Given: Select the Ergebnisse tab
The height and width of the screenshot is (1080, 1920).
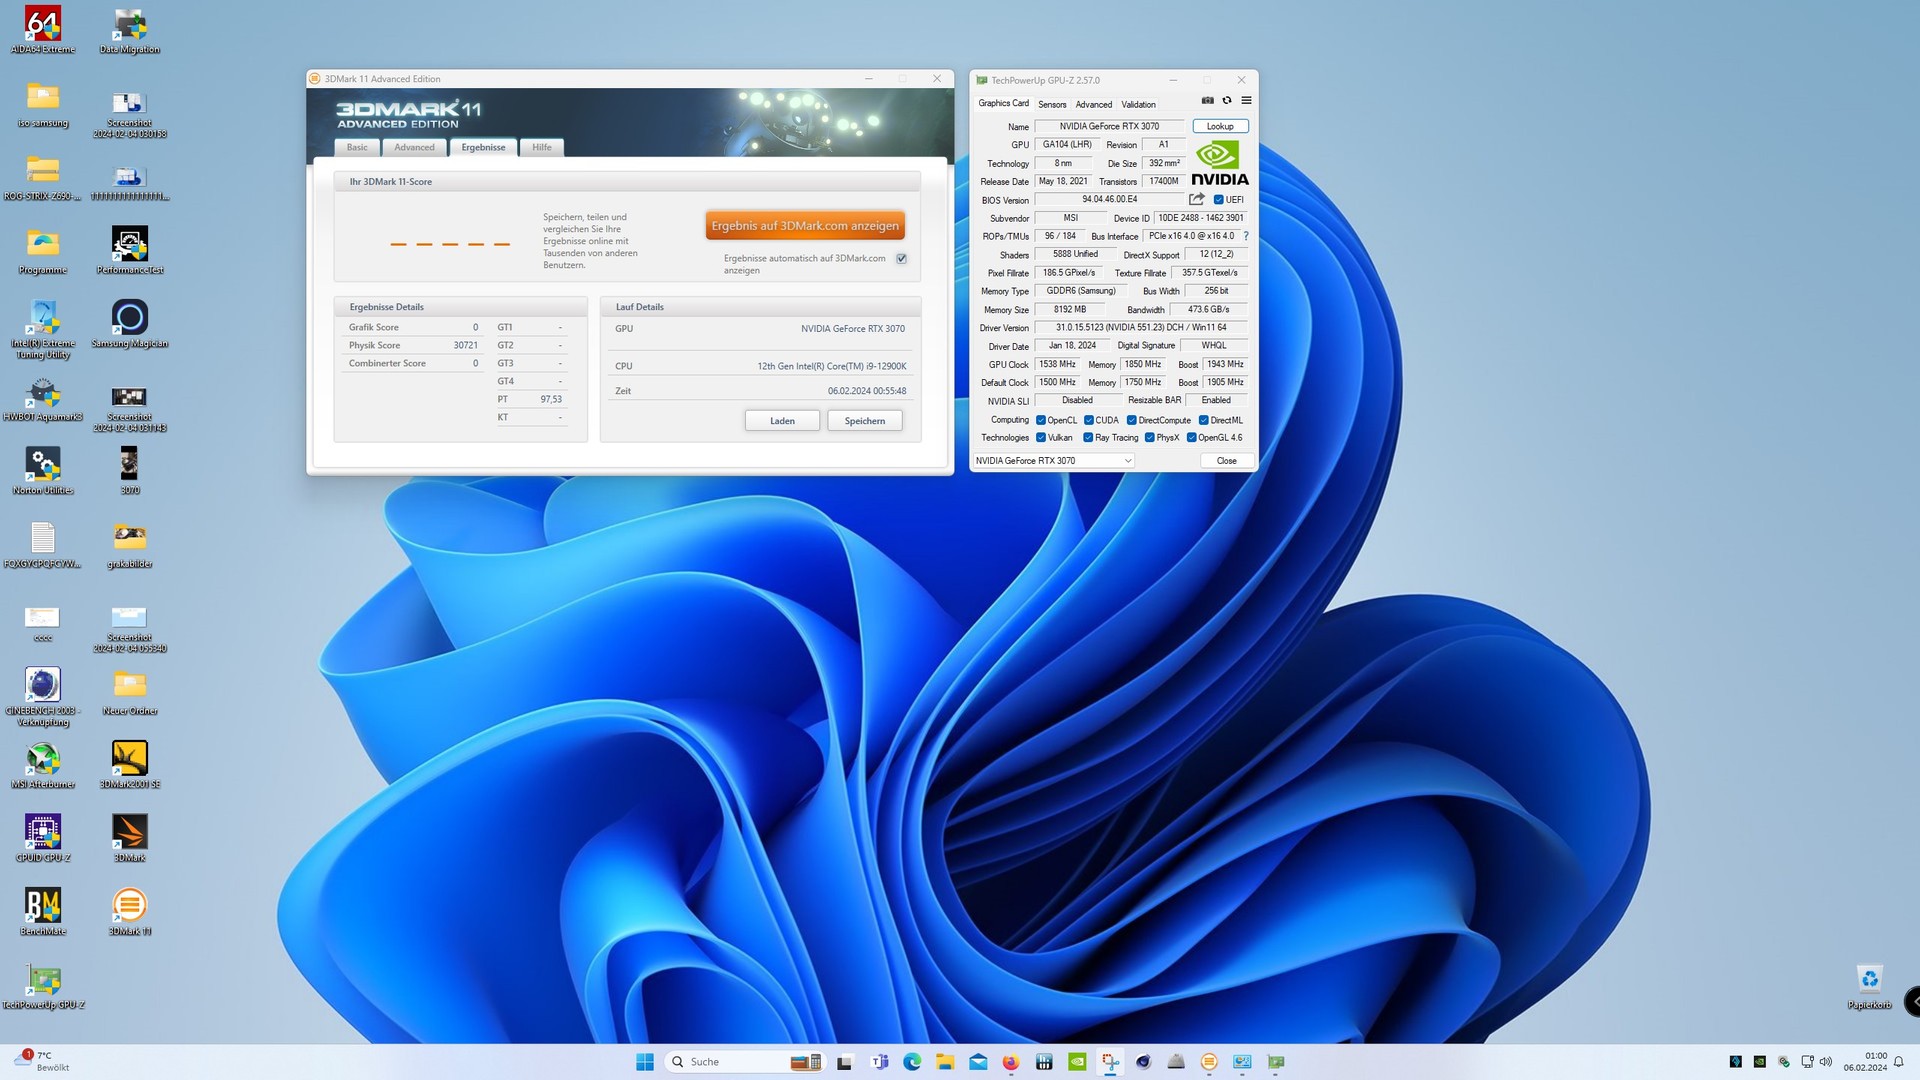Looking at the screenshot, I should click(483, 147).
